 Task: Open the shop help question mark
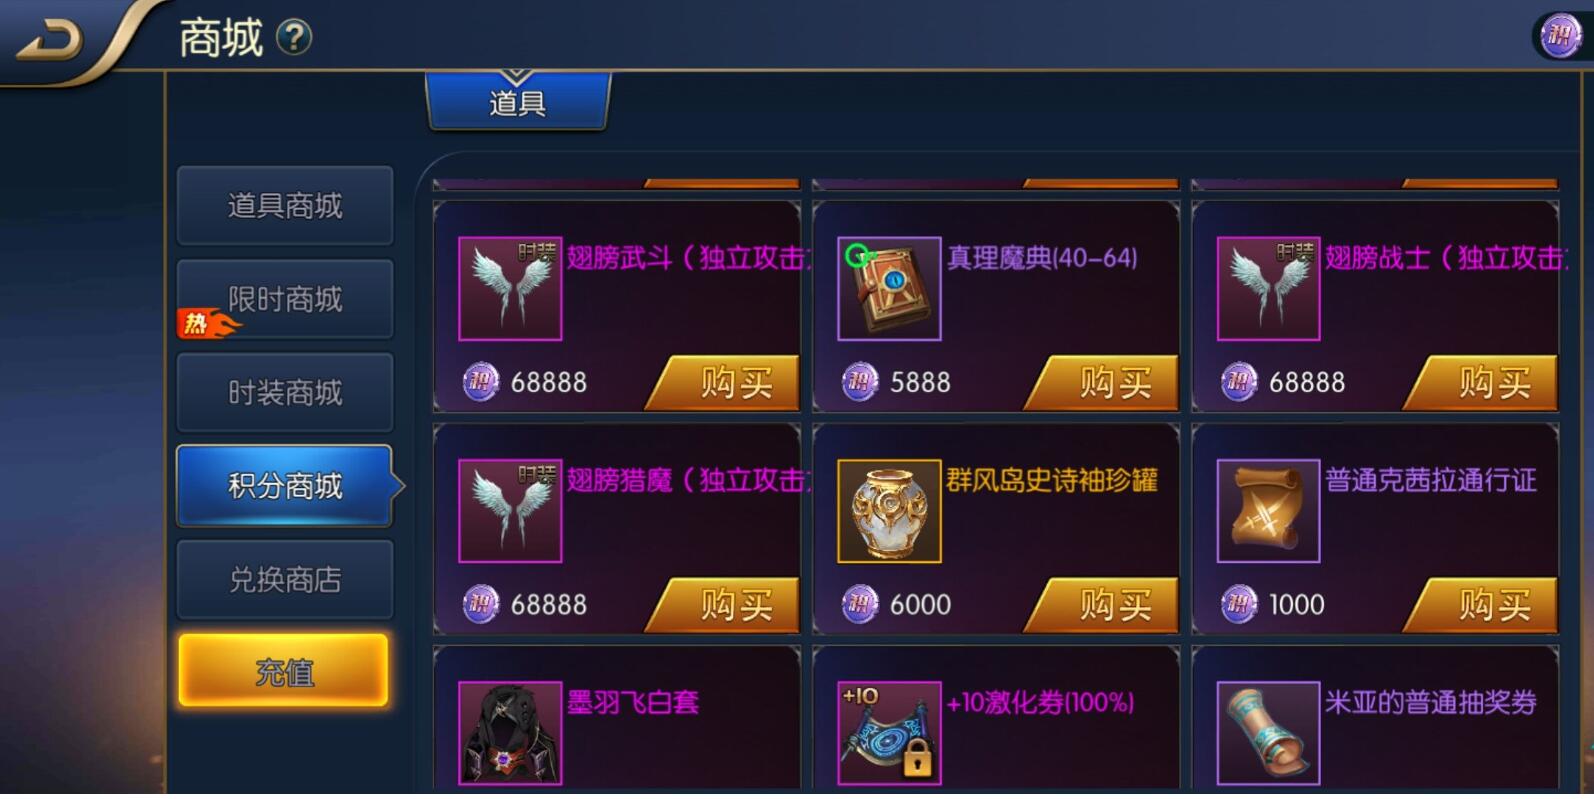(293, 38)
